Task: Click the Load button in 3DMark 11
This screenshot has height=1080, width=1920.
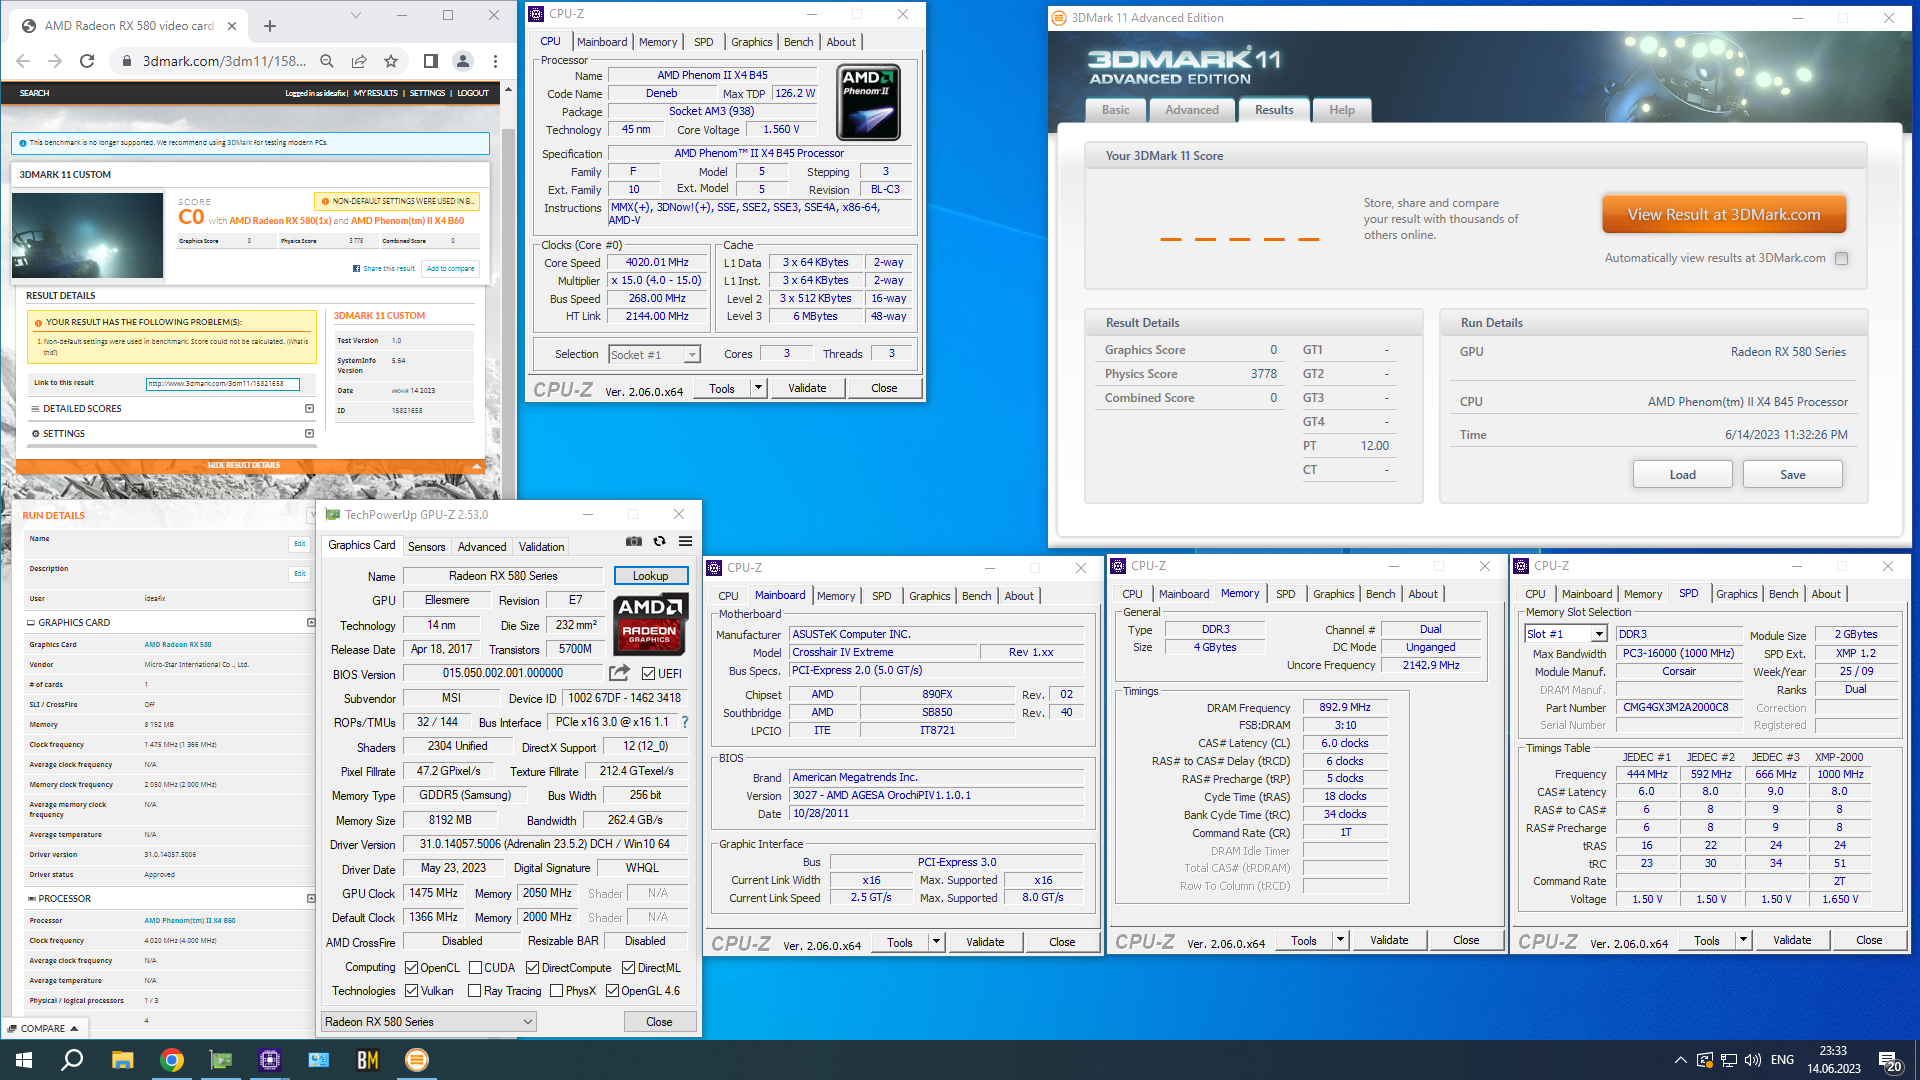Action: 1683,475
